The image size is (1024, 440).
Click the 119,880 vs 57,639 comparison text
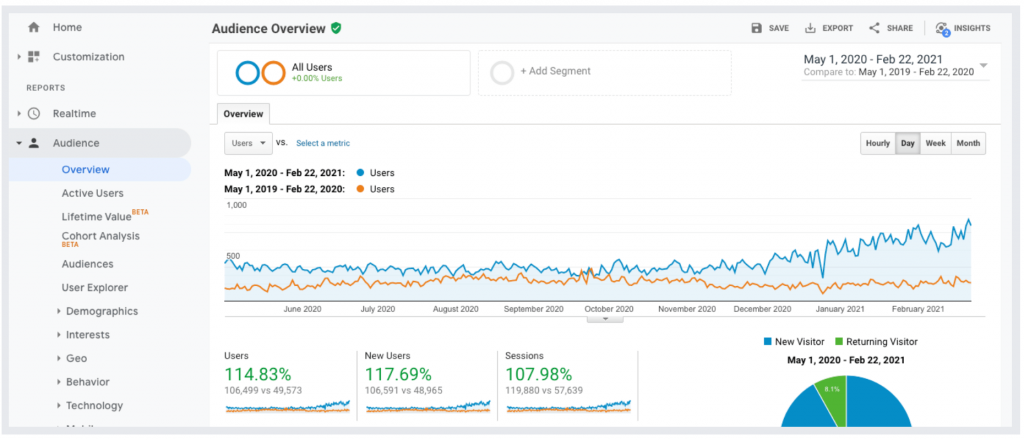click(544, 390)
